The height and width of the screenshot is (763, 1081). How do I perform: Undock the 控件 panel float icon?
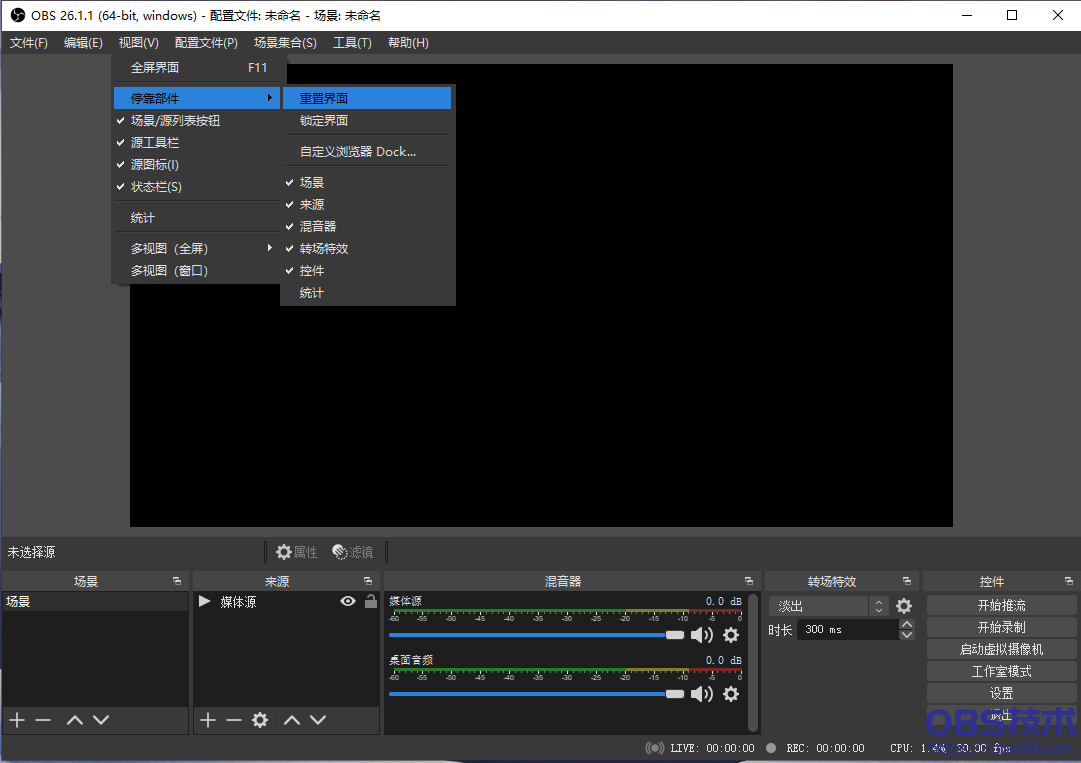click(x=1069, y=581)
